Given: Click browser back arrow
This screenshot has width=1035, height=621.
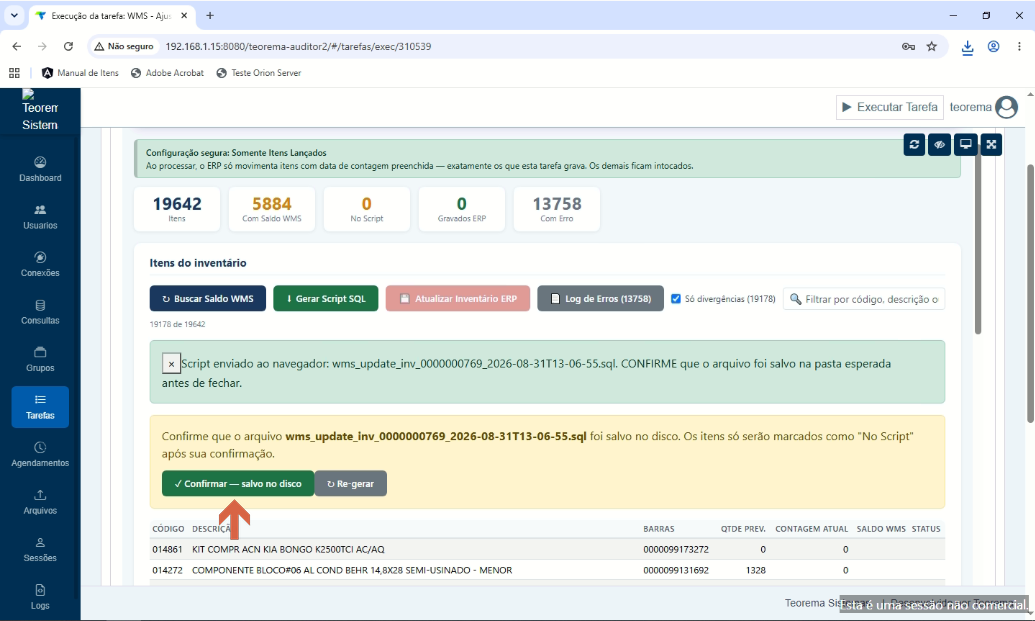Looking at the screenshot, I should pos(17,46).
